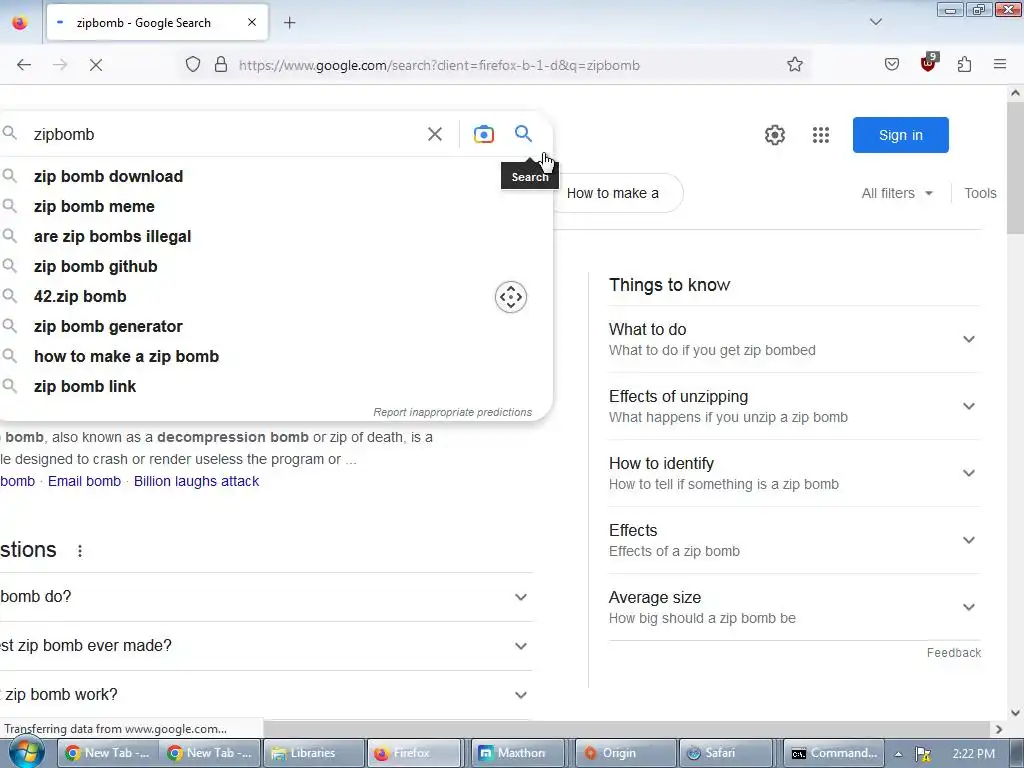Open tracking protection shield icon
1024x768 pixels.
(193, 65)
